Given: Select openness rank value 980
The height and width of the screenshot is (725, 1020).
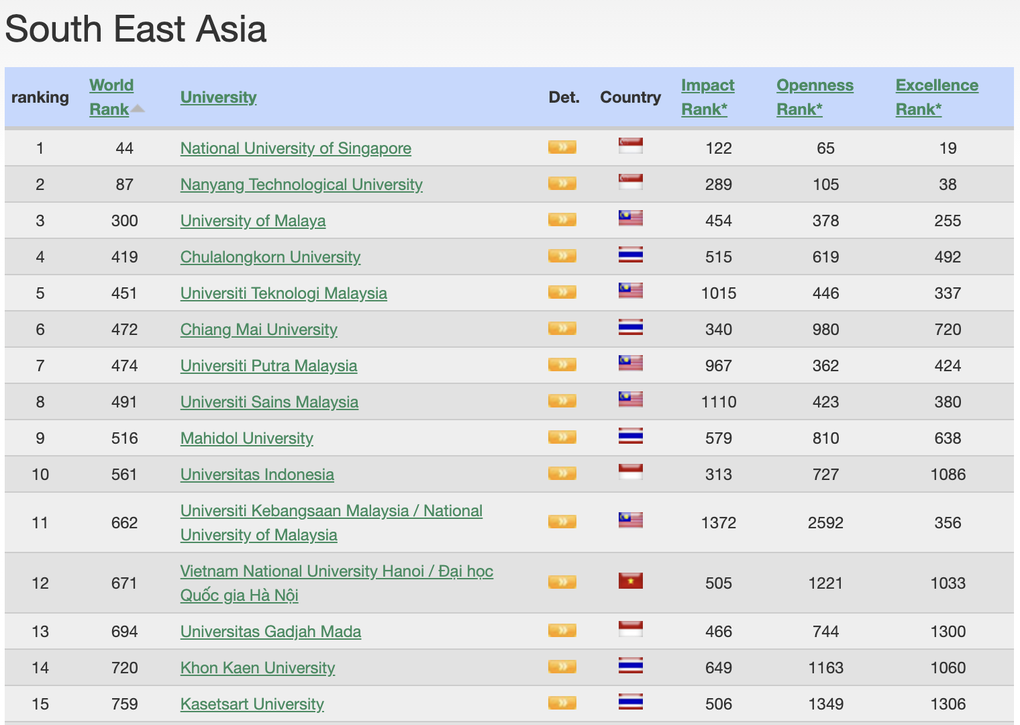Looking at the screenshot, I should coord(825,330).
